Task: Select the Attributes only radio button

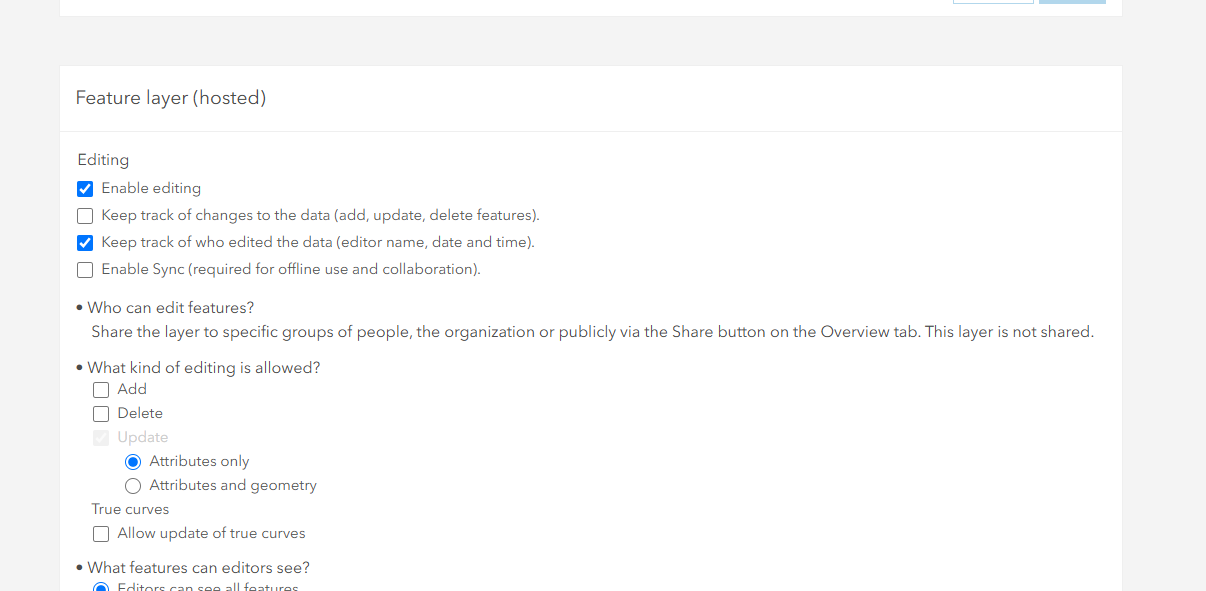Action: (x=133, y=461)
